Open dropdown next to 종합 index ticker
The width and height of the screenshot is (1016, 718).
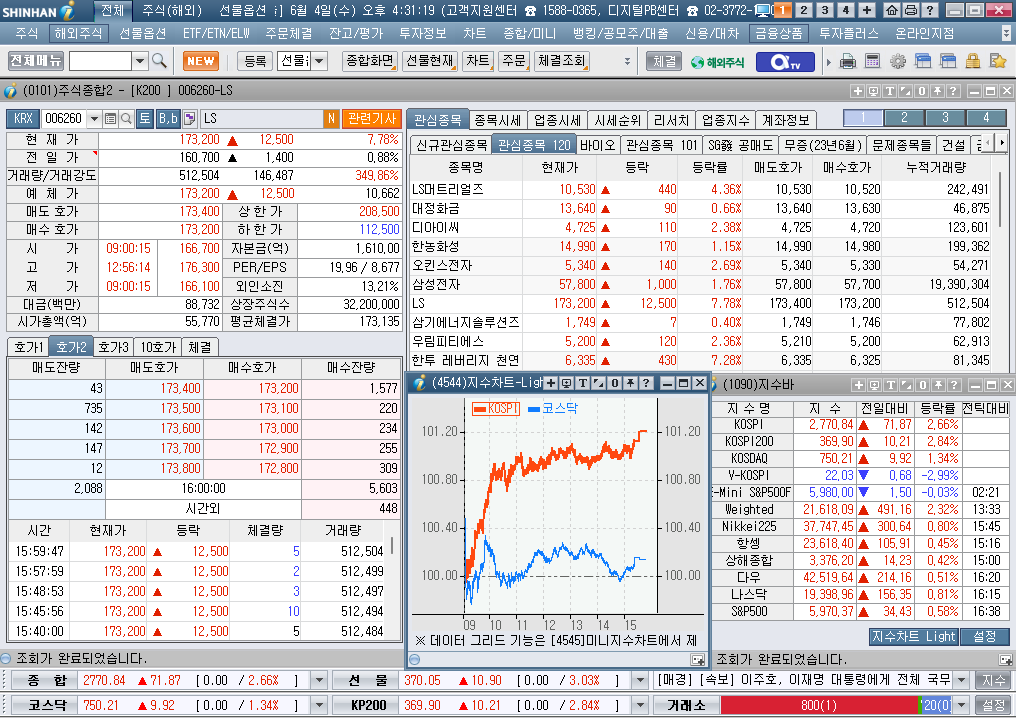click(x=319, y=680)
